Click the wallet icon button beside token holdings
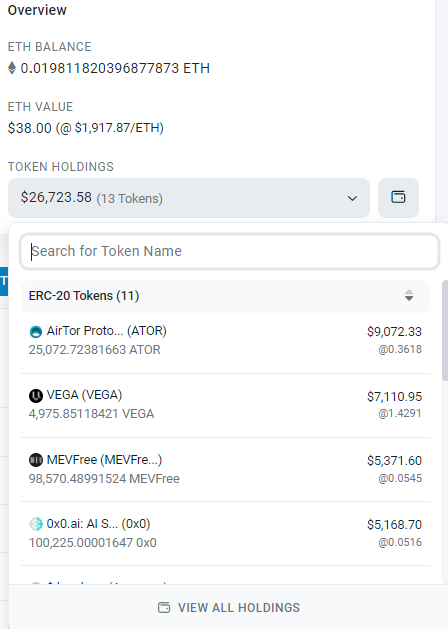 [398, 198]
